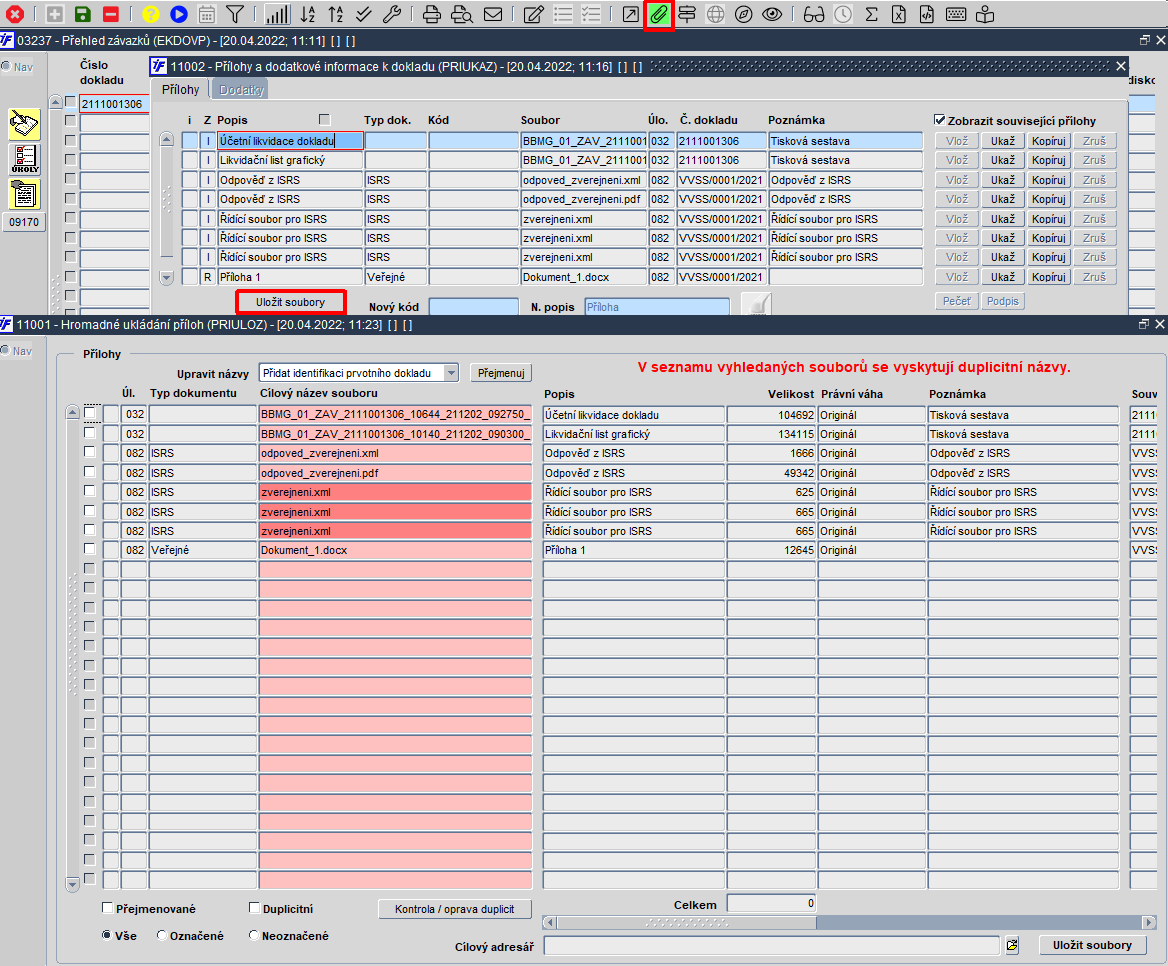
Task: Click the yellow help question mark icon
Action: (150, 14)
